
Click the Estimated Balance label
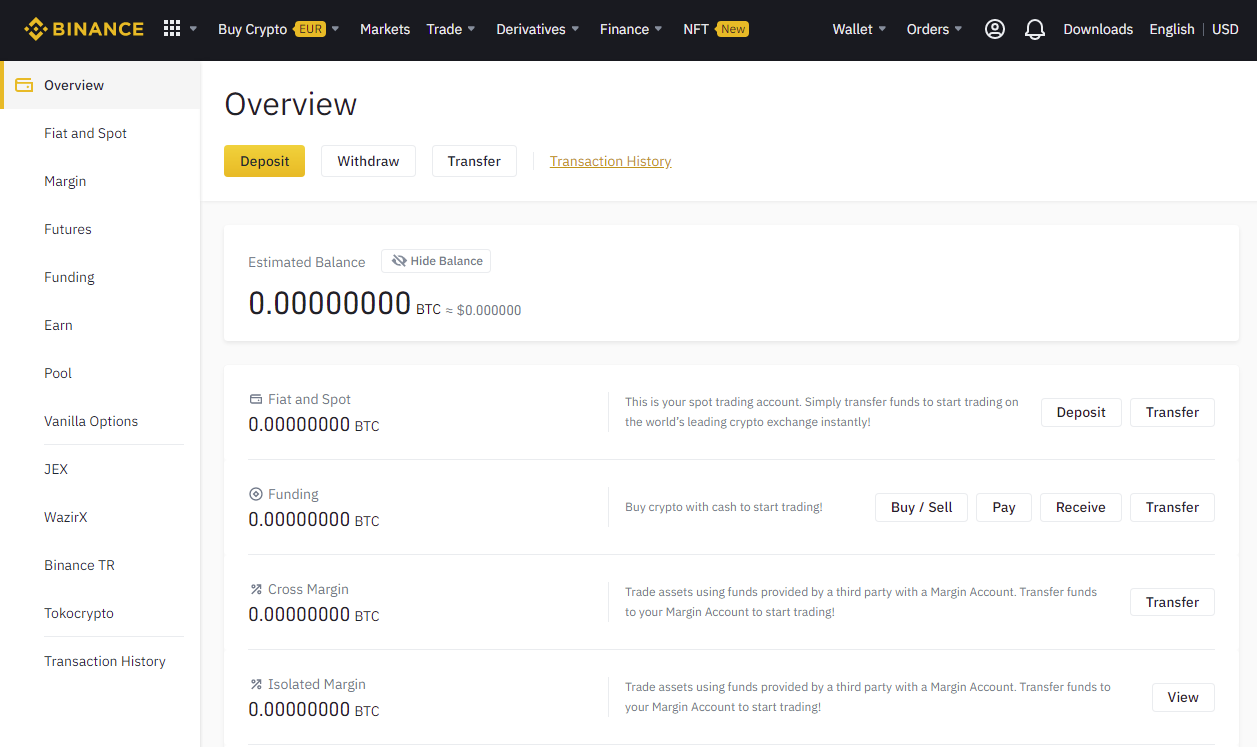[307, 262]
